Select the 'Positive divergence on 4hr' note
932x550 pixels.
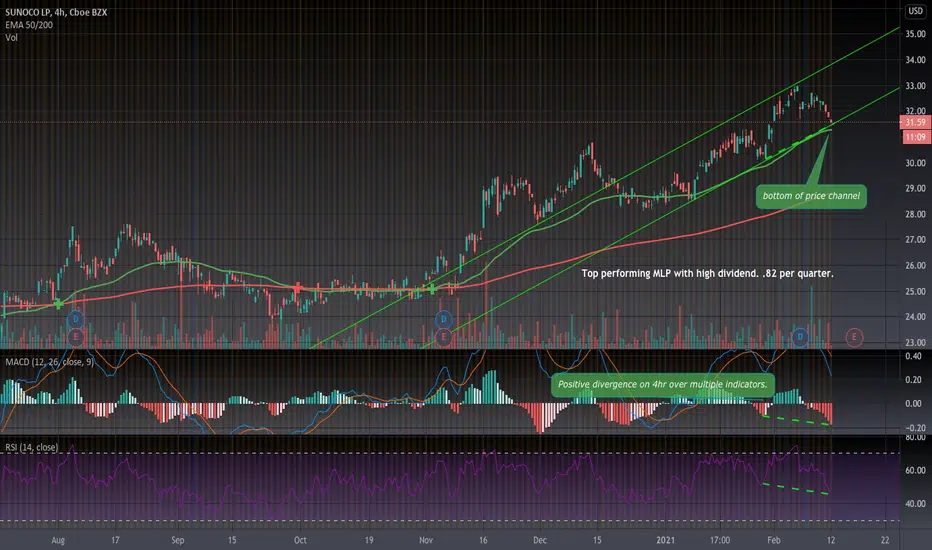click(663, 385)
